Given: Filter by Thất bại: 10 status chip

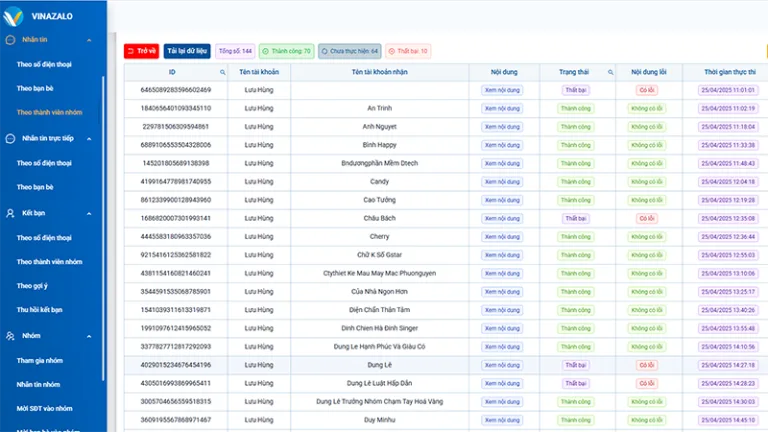Looking at the screenshot, I should 407,51.
